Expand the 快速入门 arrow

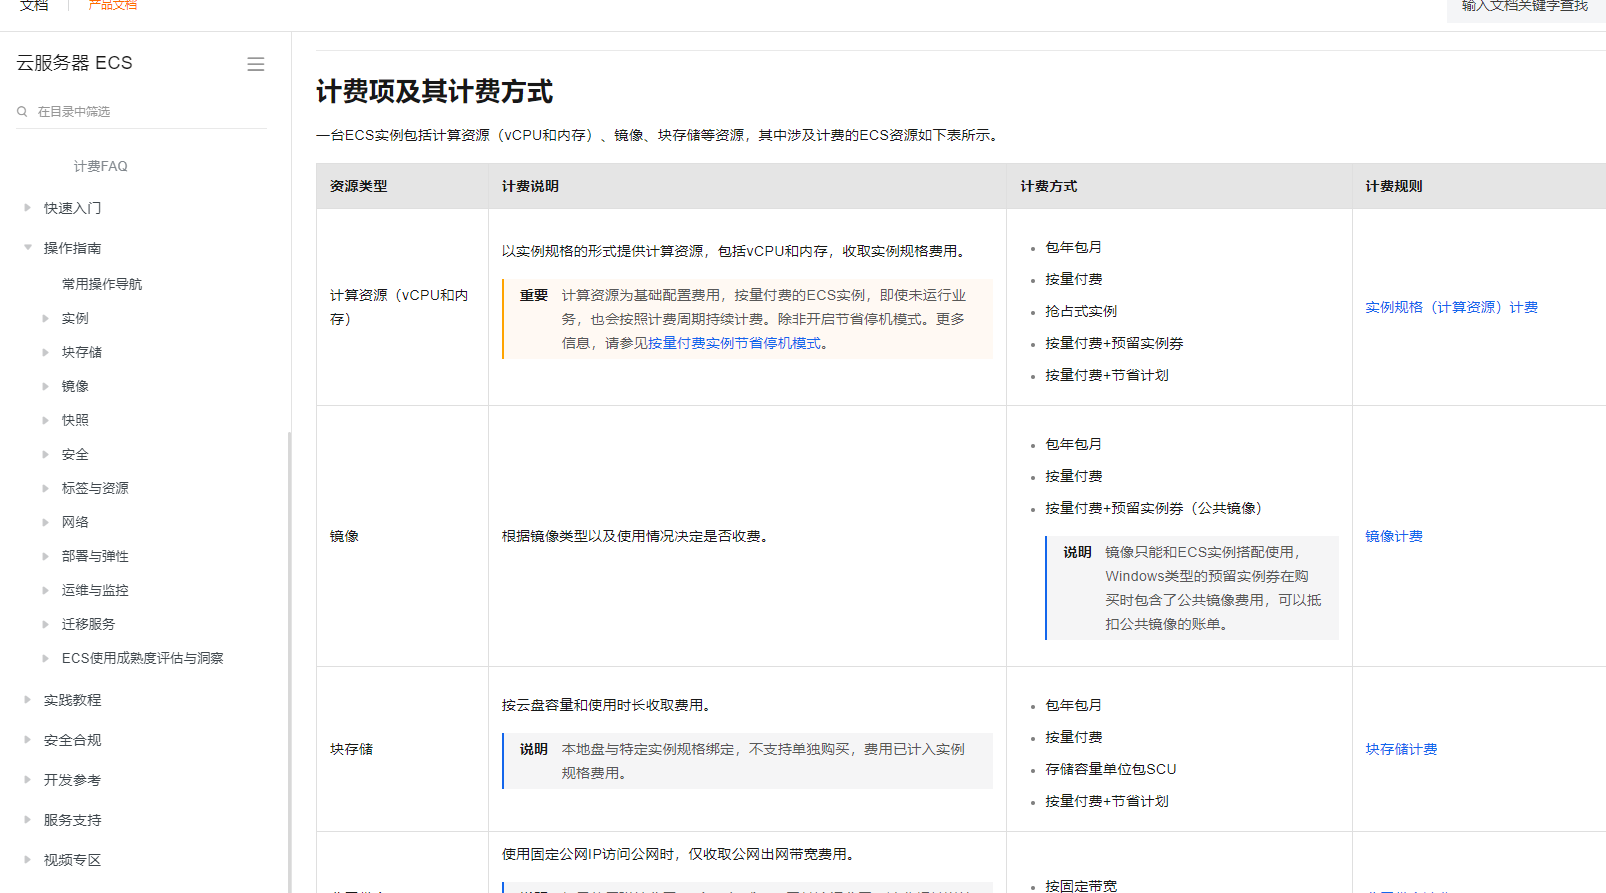(27, 208)
